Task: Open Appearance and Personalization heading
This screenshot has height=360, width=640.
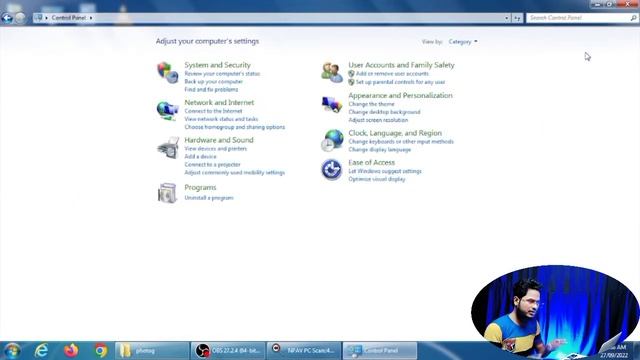Action: click(x=400, y=96)
